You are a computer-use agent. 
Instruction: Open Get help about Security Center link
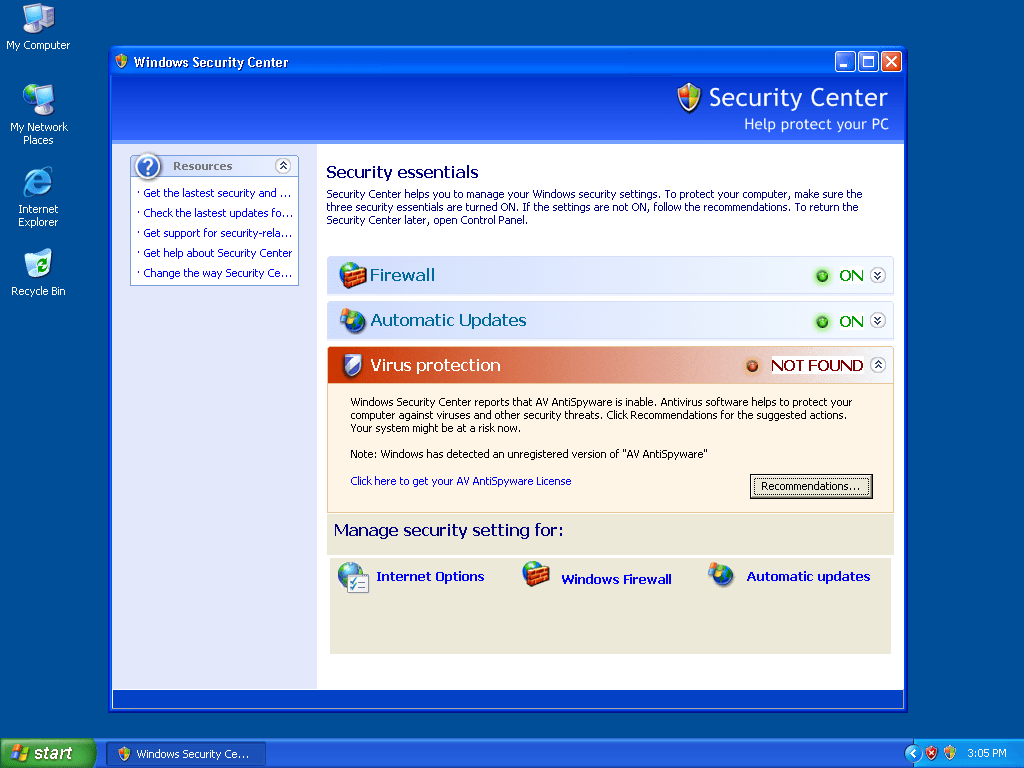[x=217, y=253]
